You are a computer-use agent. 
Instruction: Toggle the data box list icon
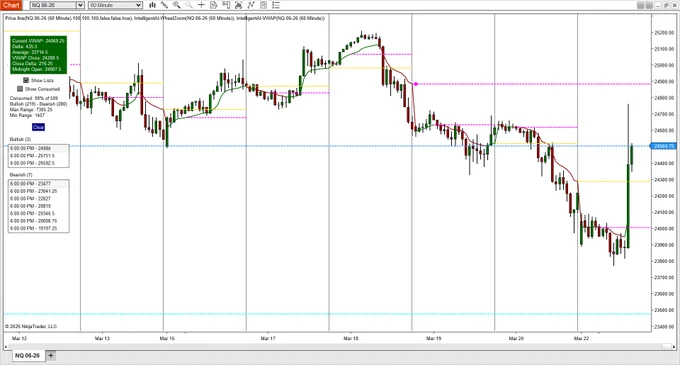tap(275, 5)
